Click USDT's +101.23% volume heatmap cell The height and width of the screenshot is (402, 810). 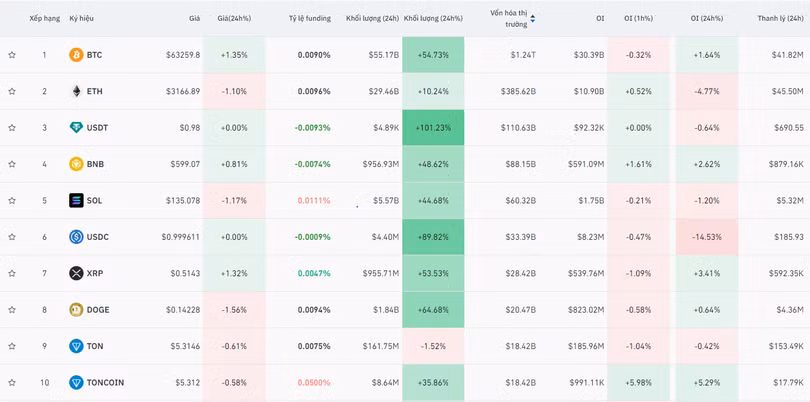[x=433, y=128]
